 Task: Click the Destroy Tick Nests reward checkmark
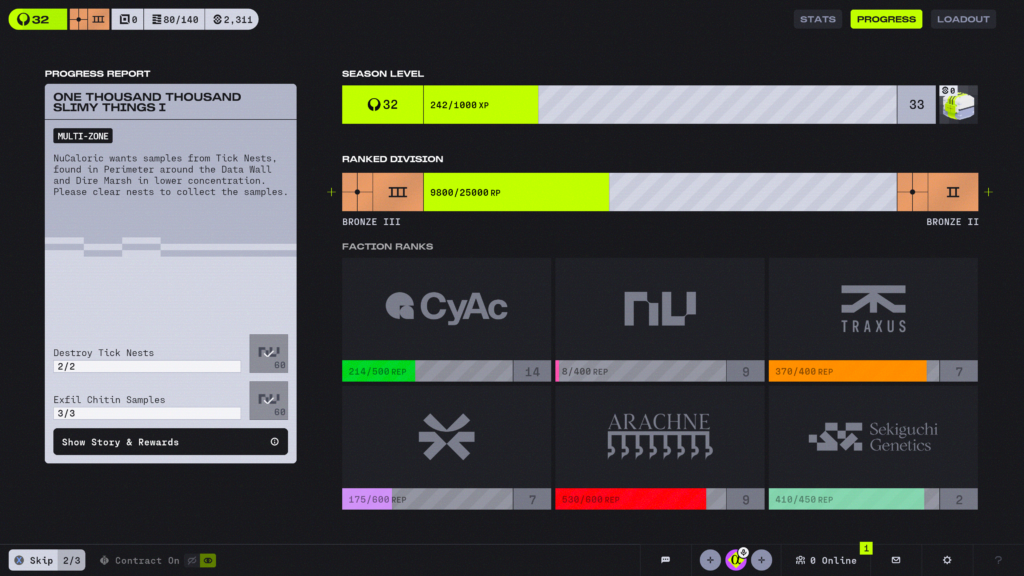268,353
